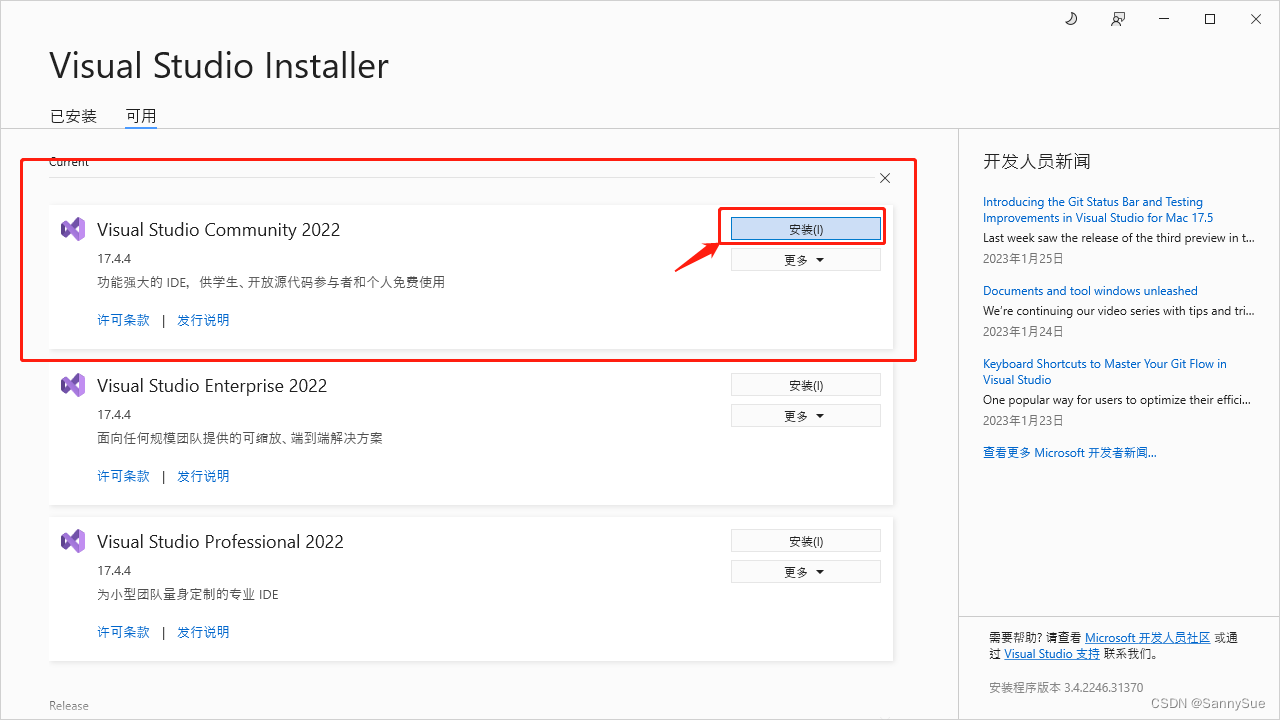Expand 更多 dropdown for Community 2022
Screen dimensions: 1280x720
point(806,260)
